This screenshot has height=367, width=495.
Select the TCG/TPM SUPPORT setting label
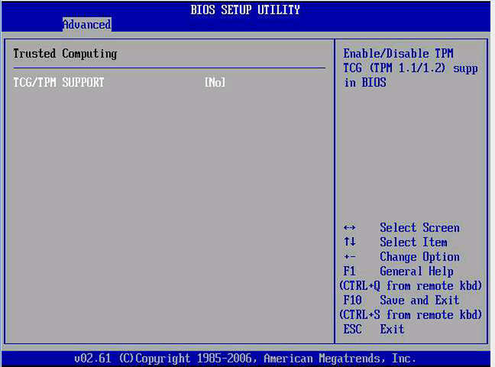pos(59,82)
